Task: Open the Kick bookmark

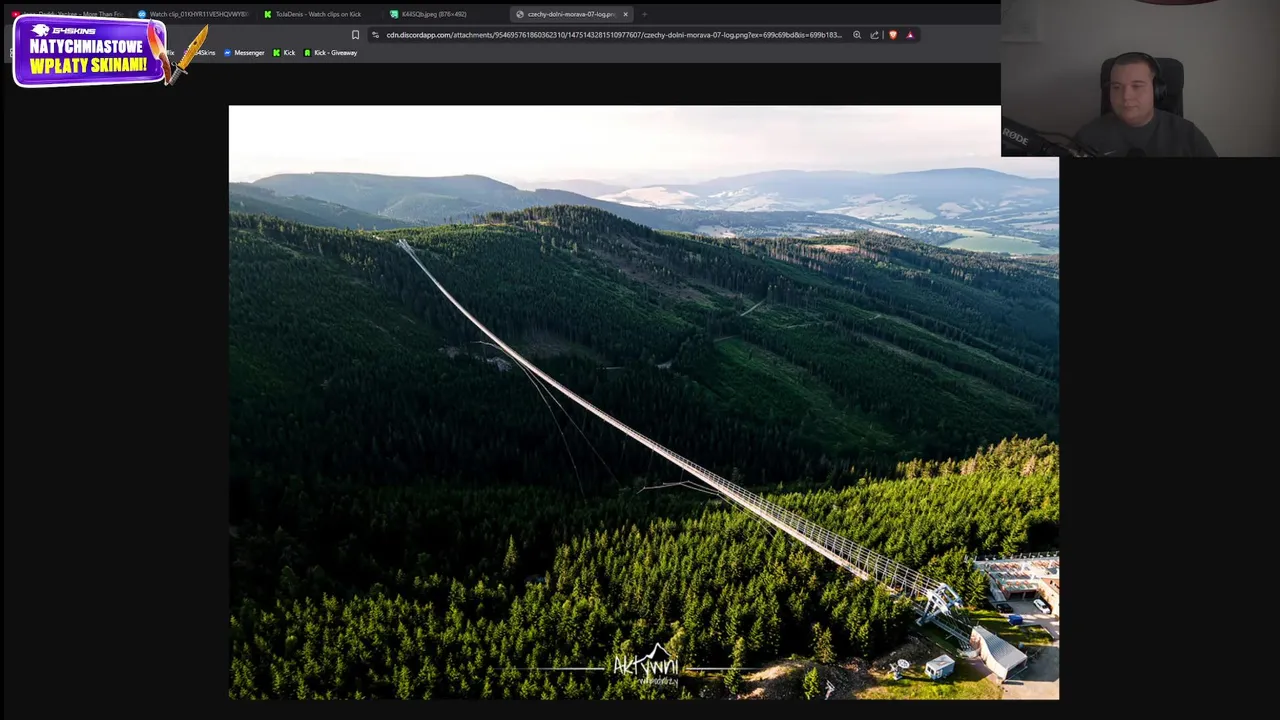Action: click(x=284, y=53)
